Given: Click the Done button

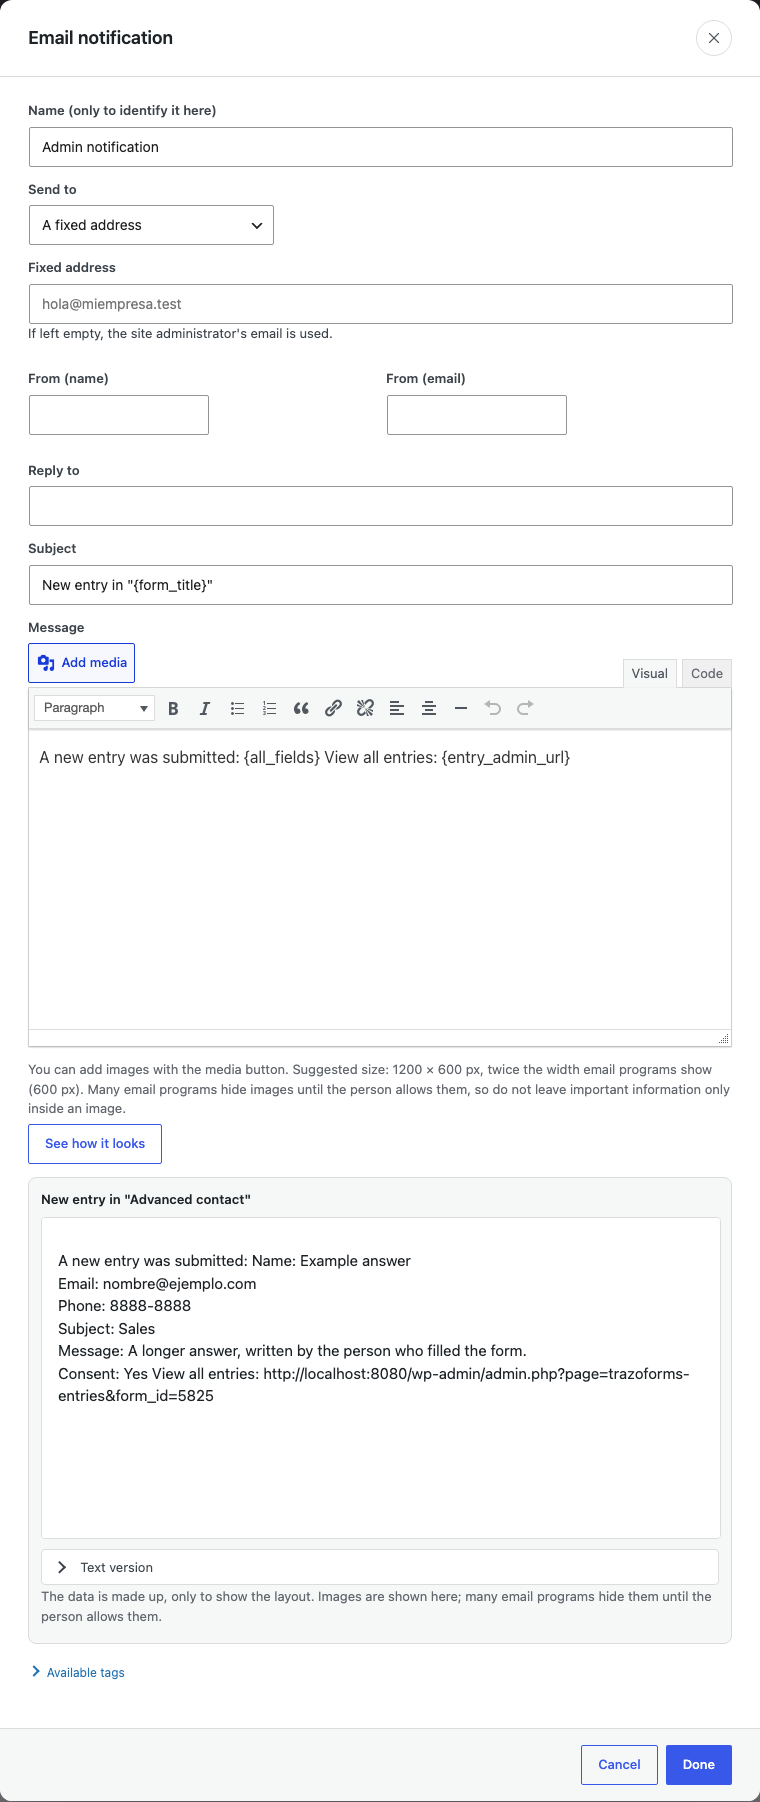Looking at the screenshot, I should pyautogui.click(x=699, y=1765).
